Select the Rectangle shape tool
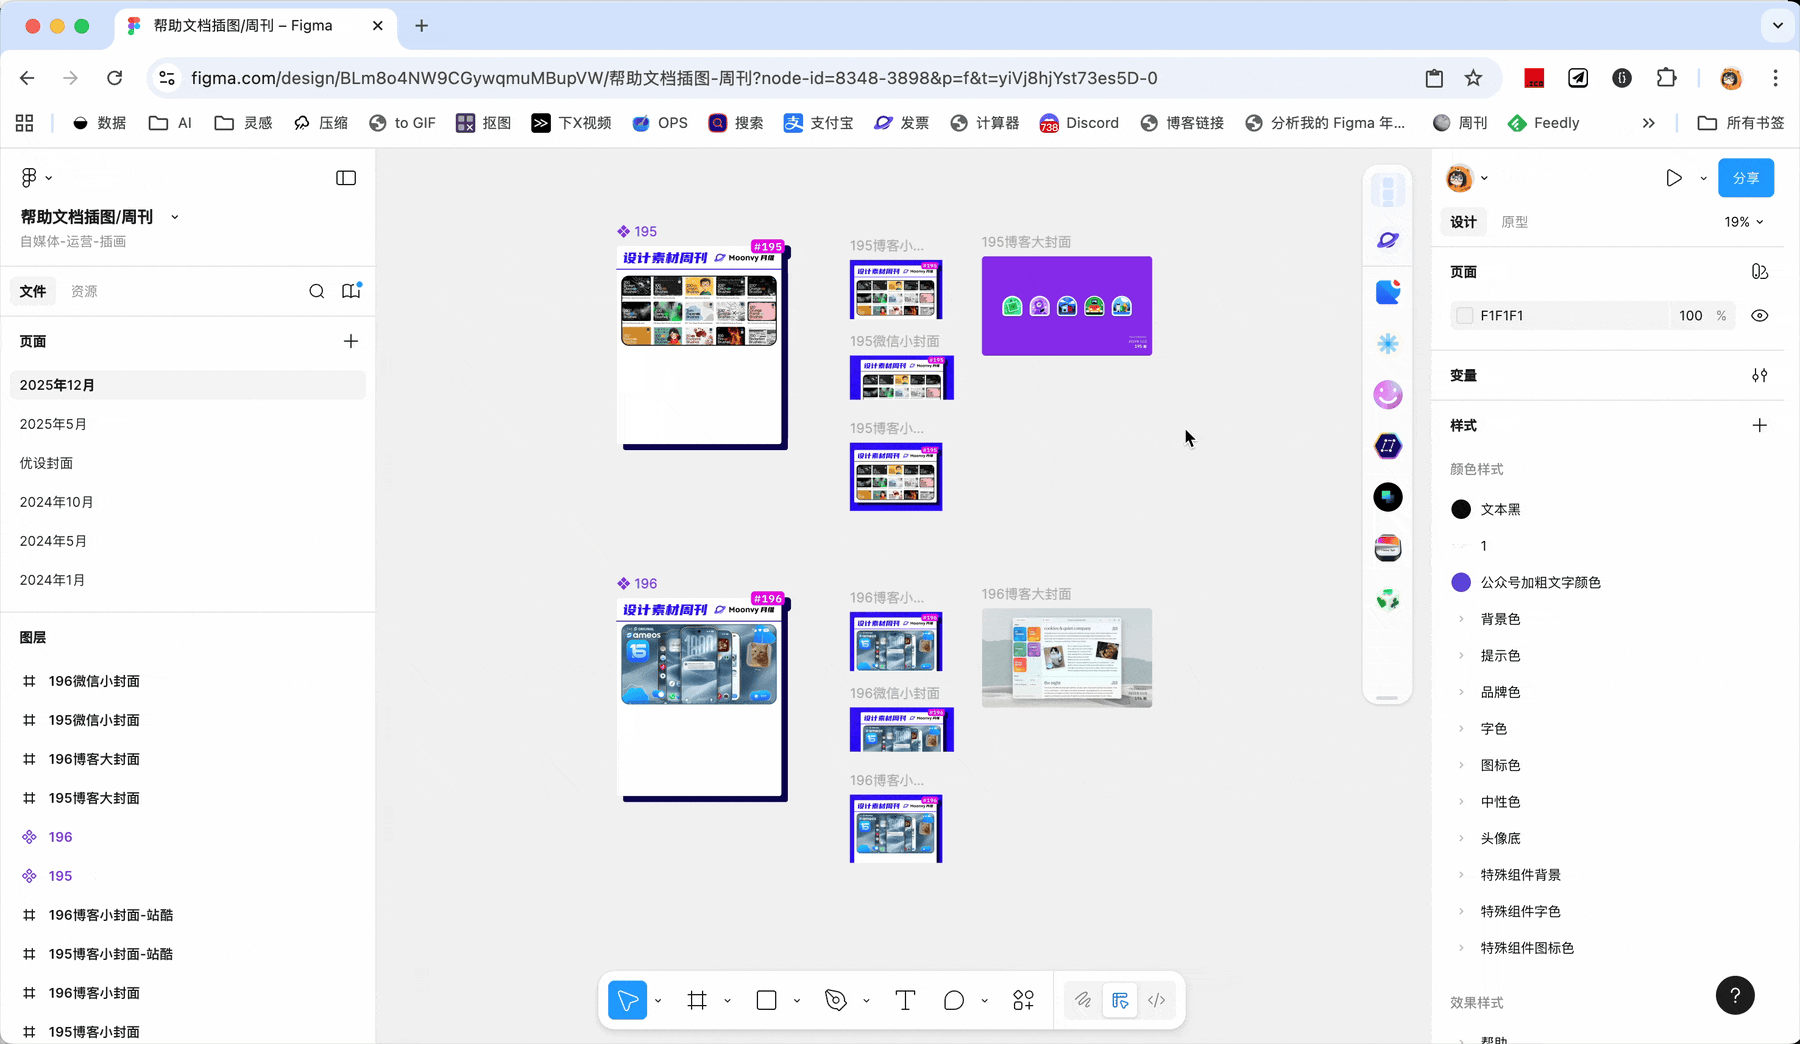Screen dimensions: 1800x1044 (767, 1000)
